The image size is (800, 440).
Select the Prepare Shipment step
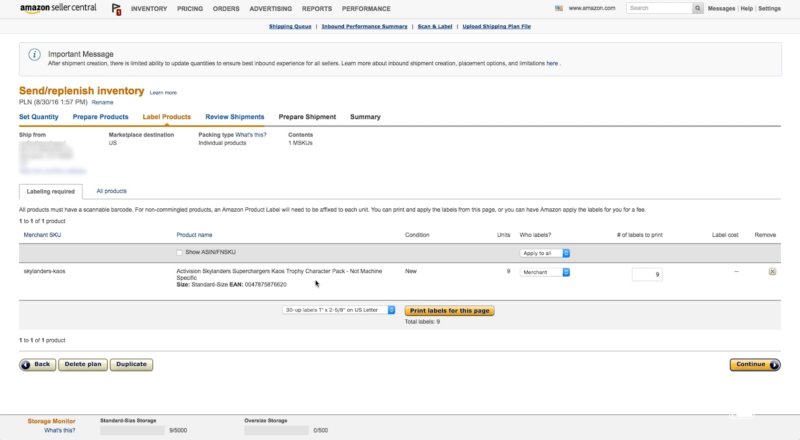(307, 117)
